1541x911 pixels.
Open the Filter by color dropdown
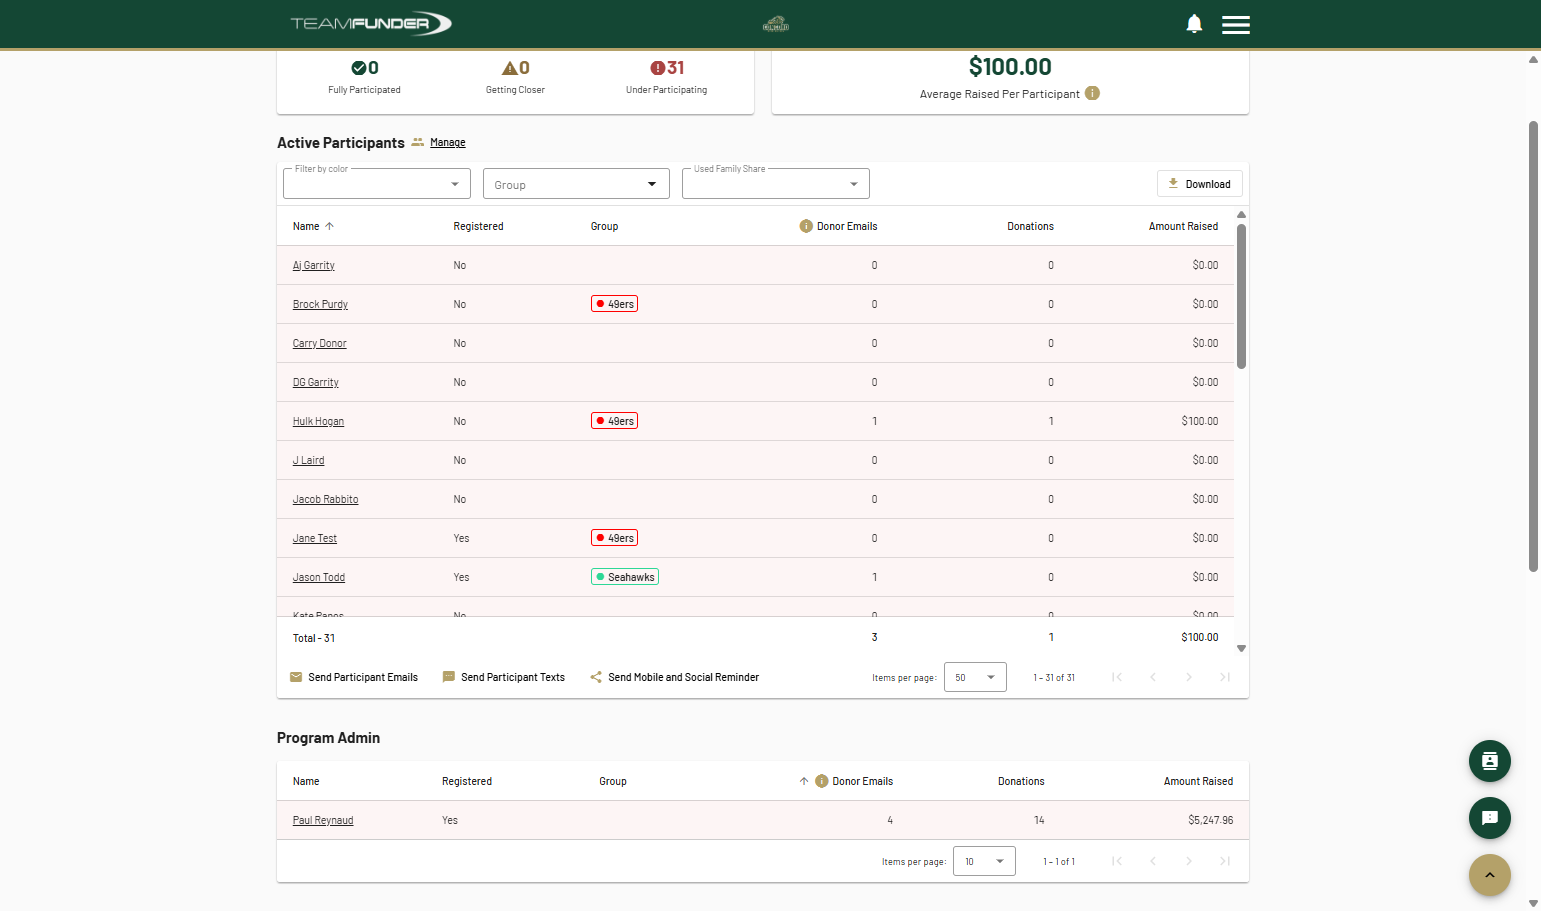[377, 184]
